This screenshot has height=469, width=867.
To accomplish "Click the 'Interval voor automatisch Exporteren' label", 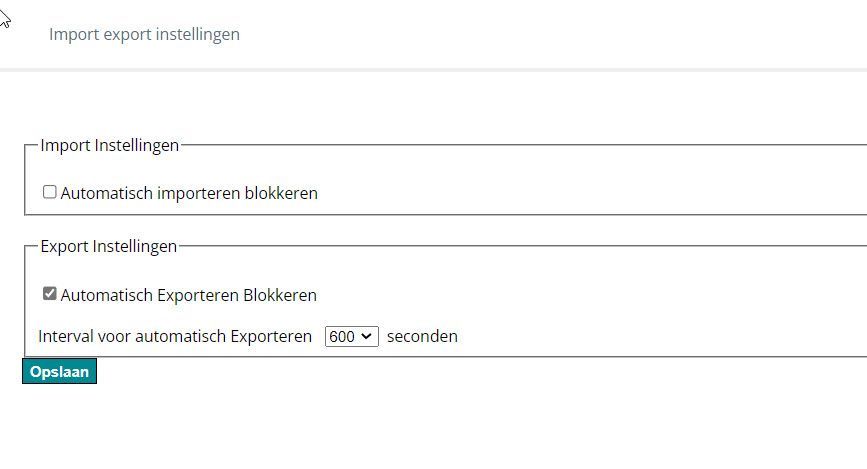I will [175, 336].
